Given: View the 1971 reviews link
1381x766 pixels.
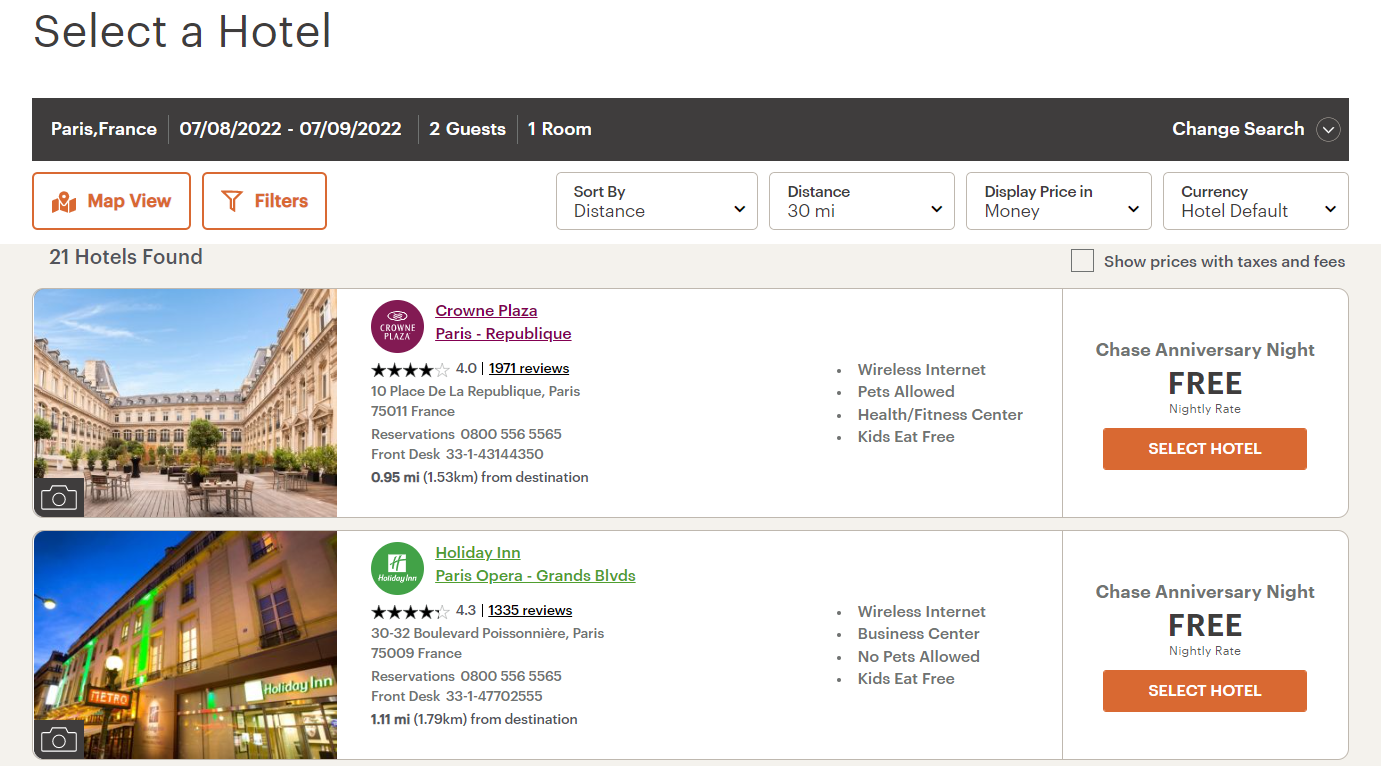Looking at the screenshot, I should coord(529,369).
